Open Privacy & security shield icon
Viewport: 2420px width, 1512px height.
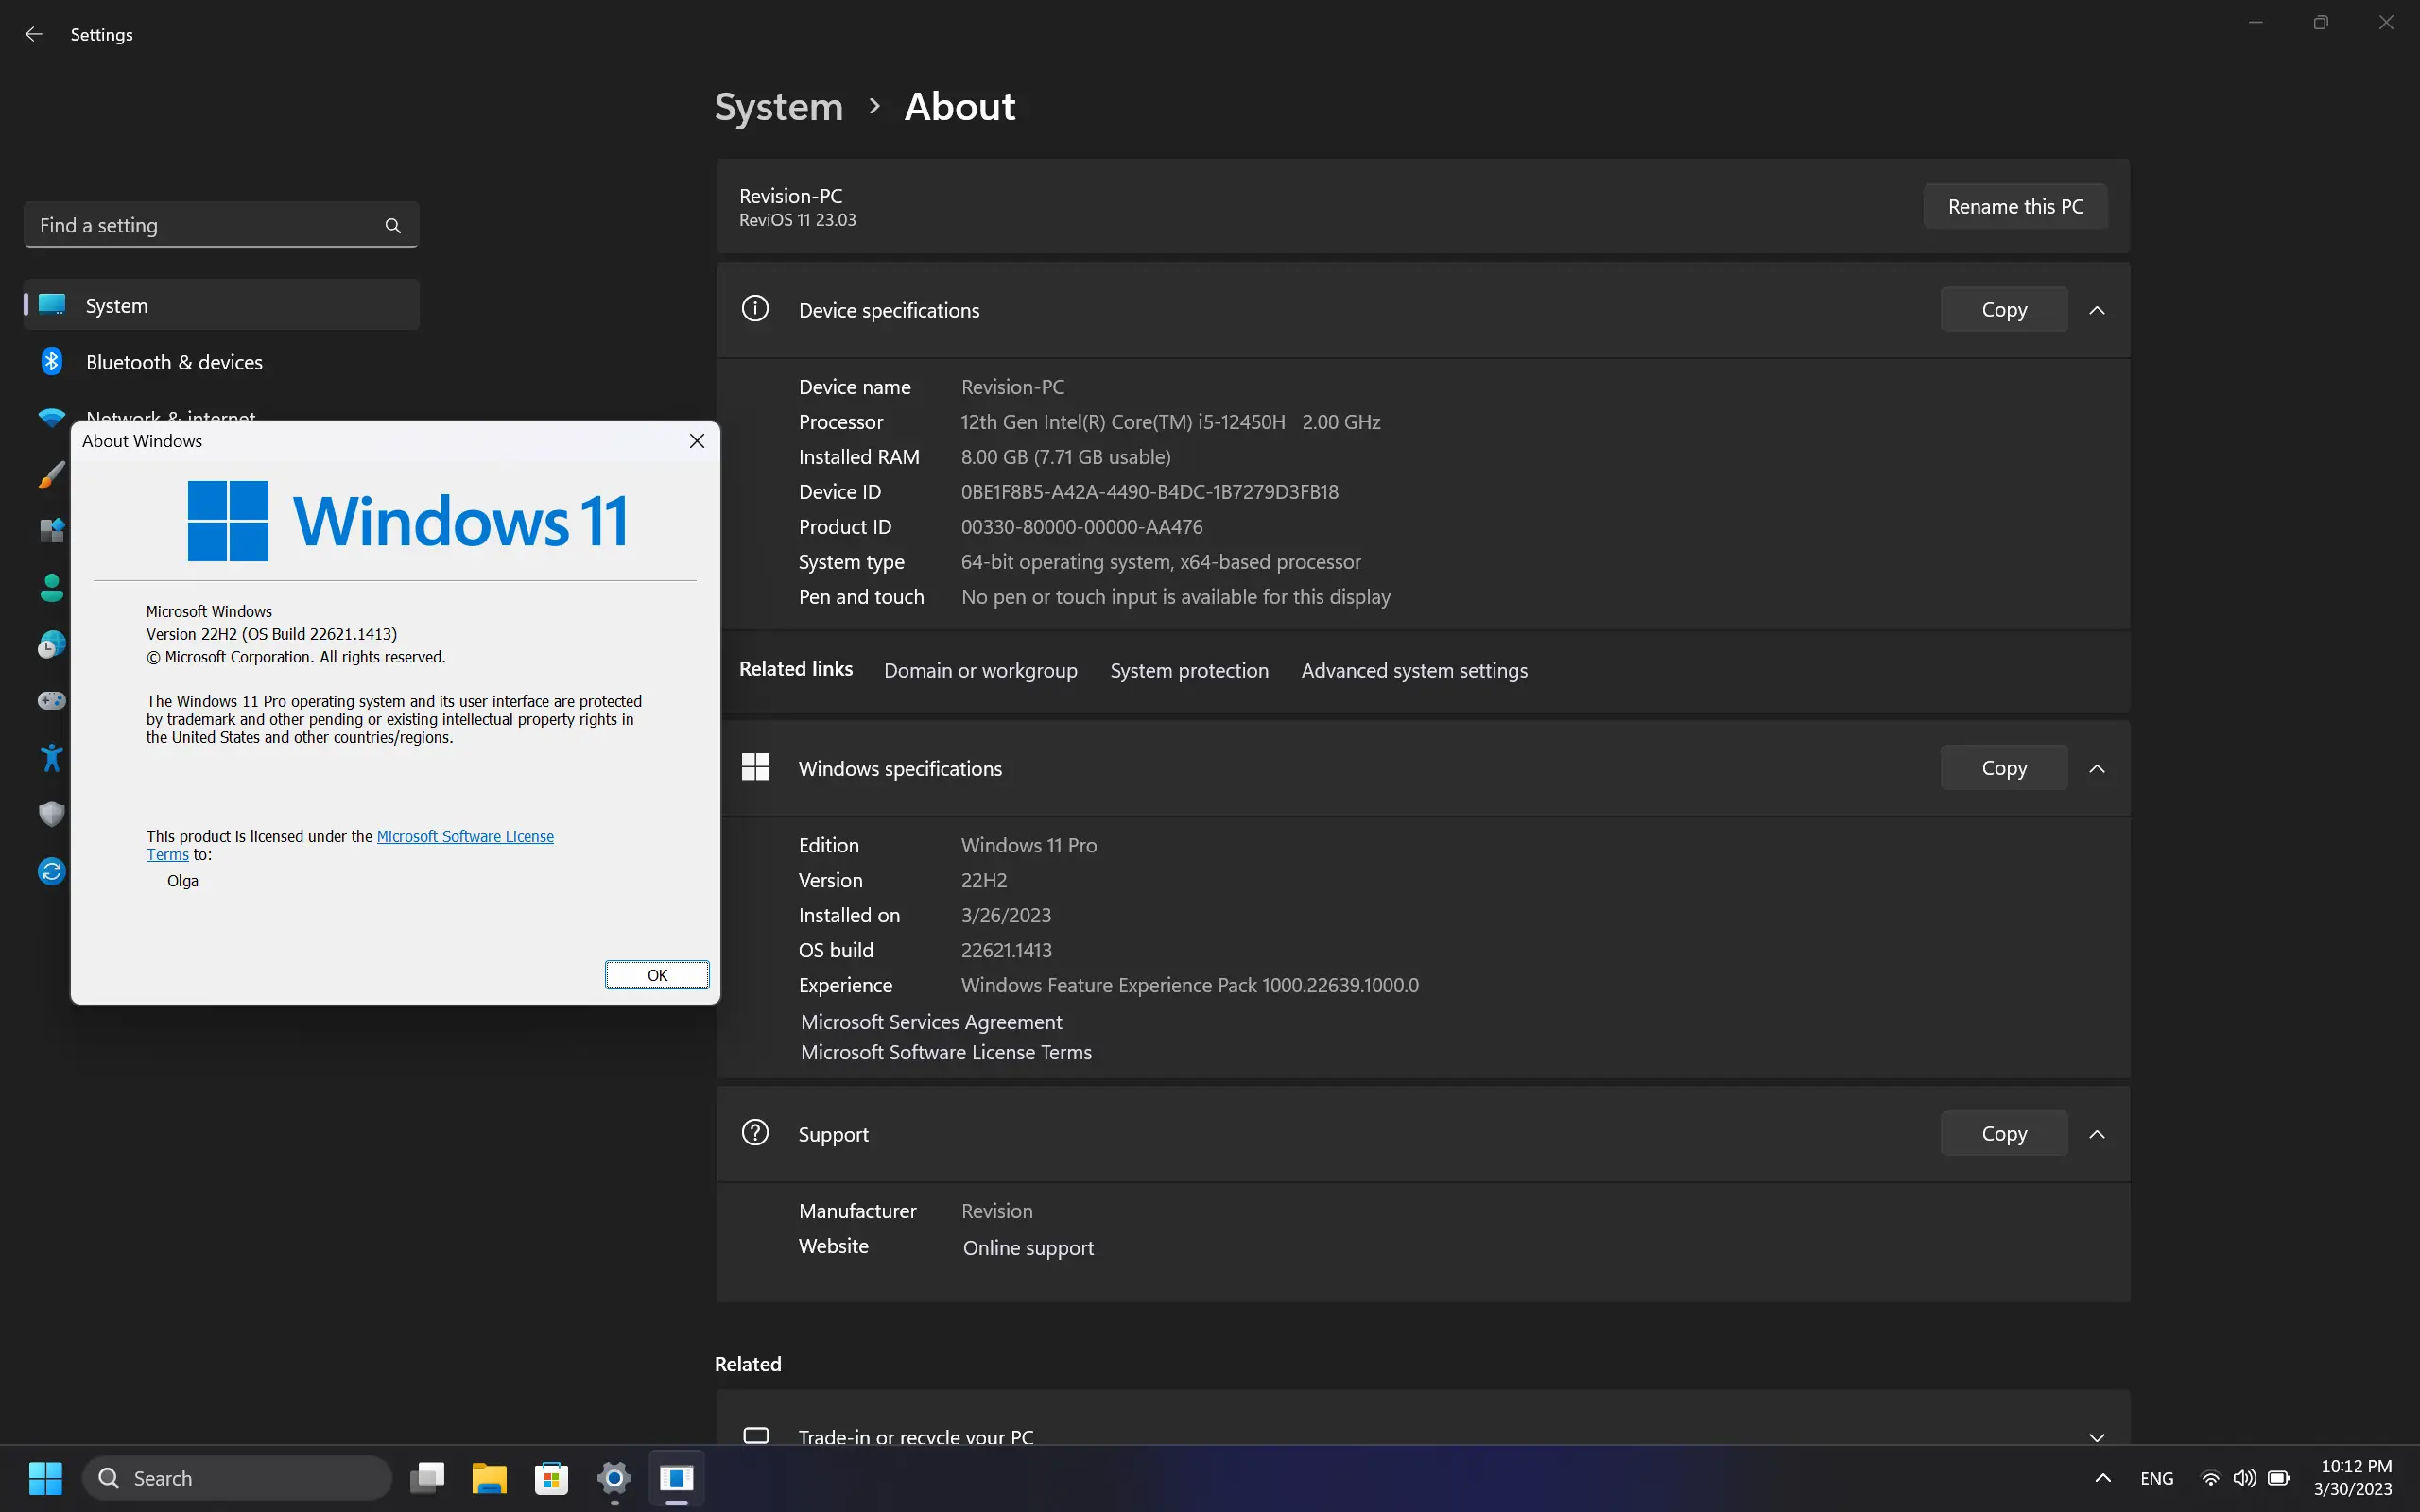(52, 814)
